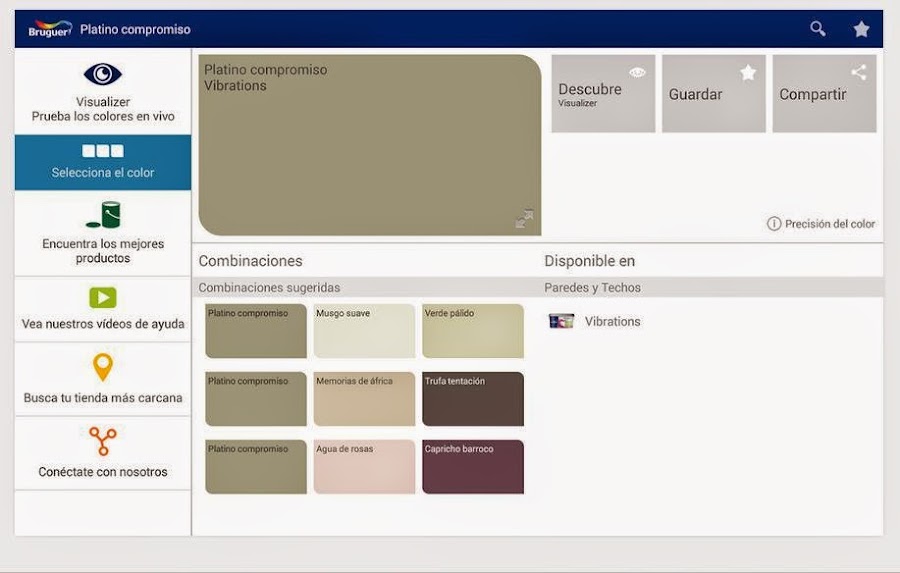Select the Memorias de áfrica swatch

pos(364,399)
